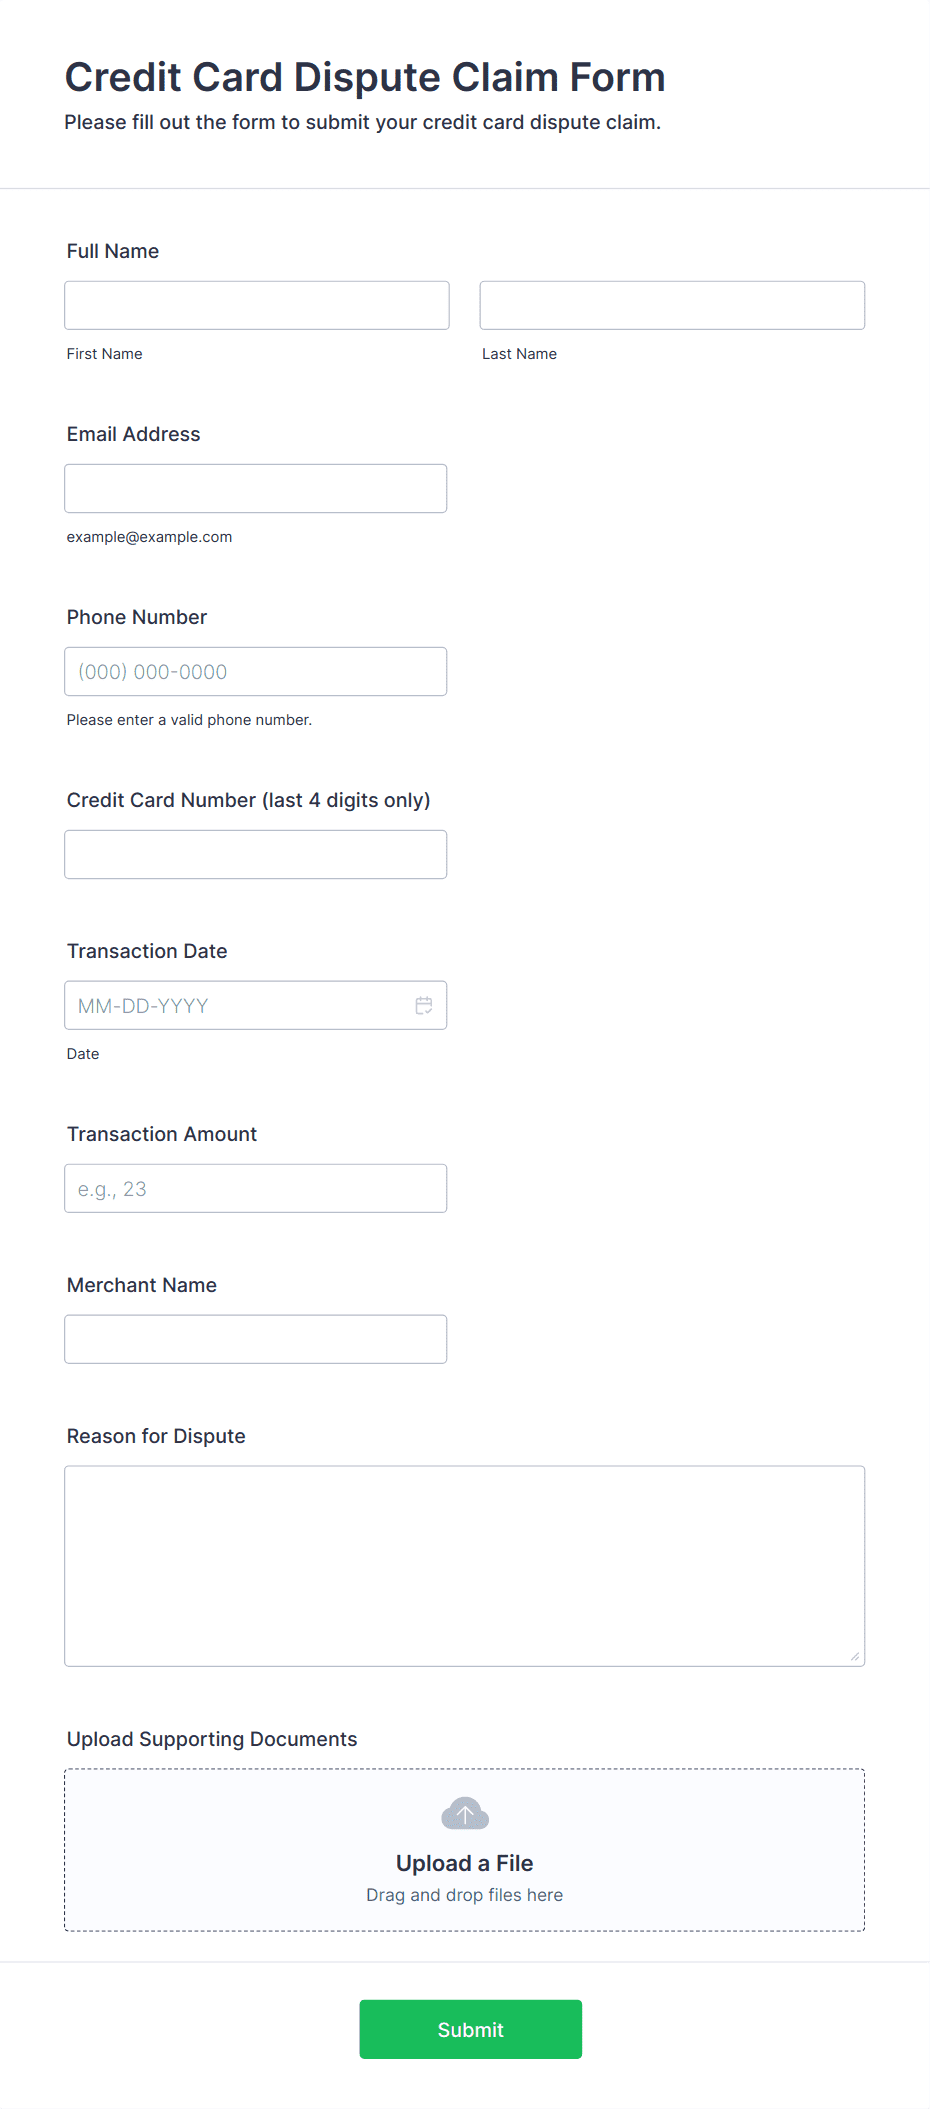
Task: Click the Reason for Dispute label
Action: pos(156,1436)
